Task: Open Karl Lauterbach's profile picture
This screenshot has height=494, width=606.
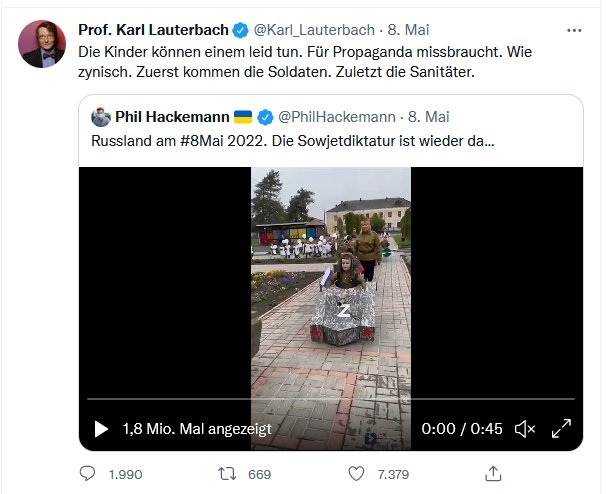Action: pyautogui.click(x=40, y=44)
